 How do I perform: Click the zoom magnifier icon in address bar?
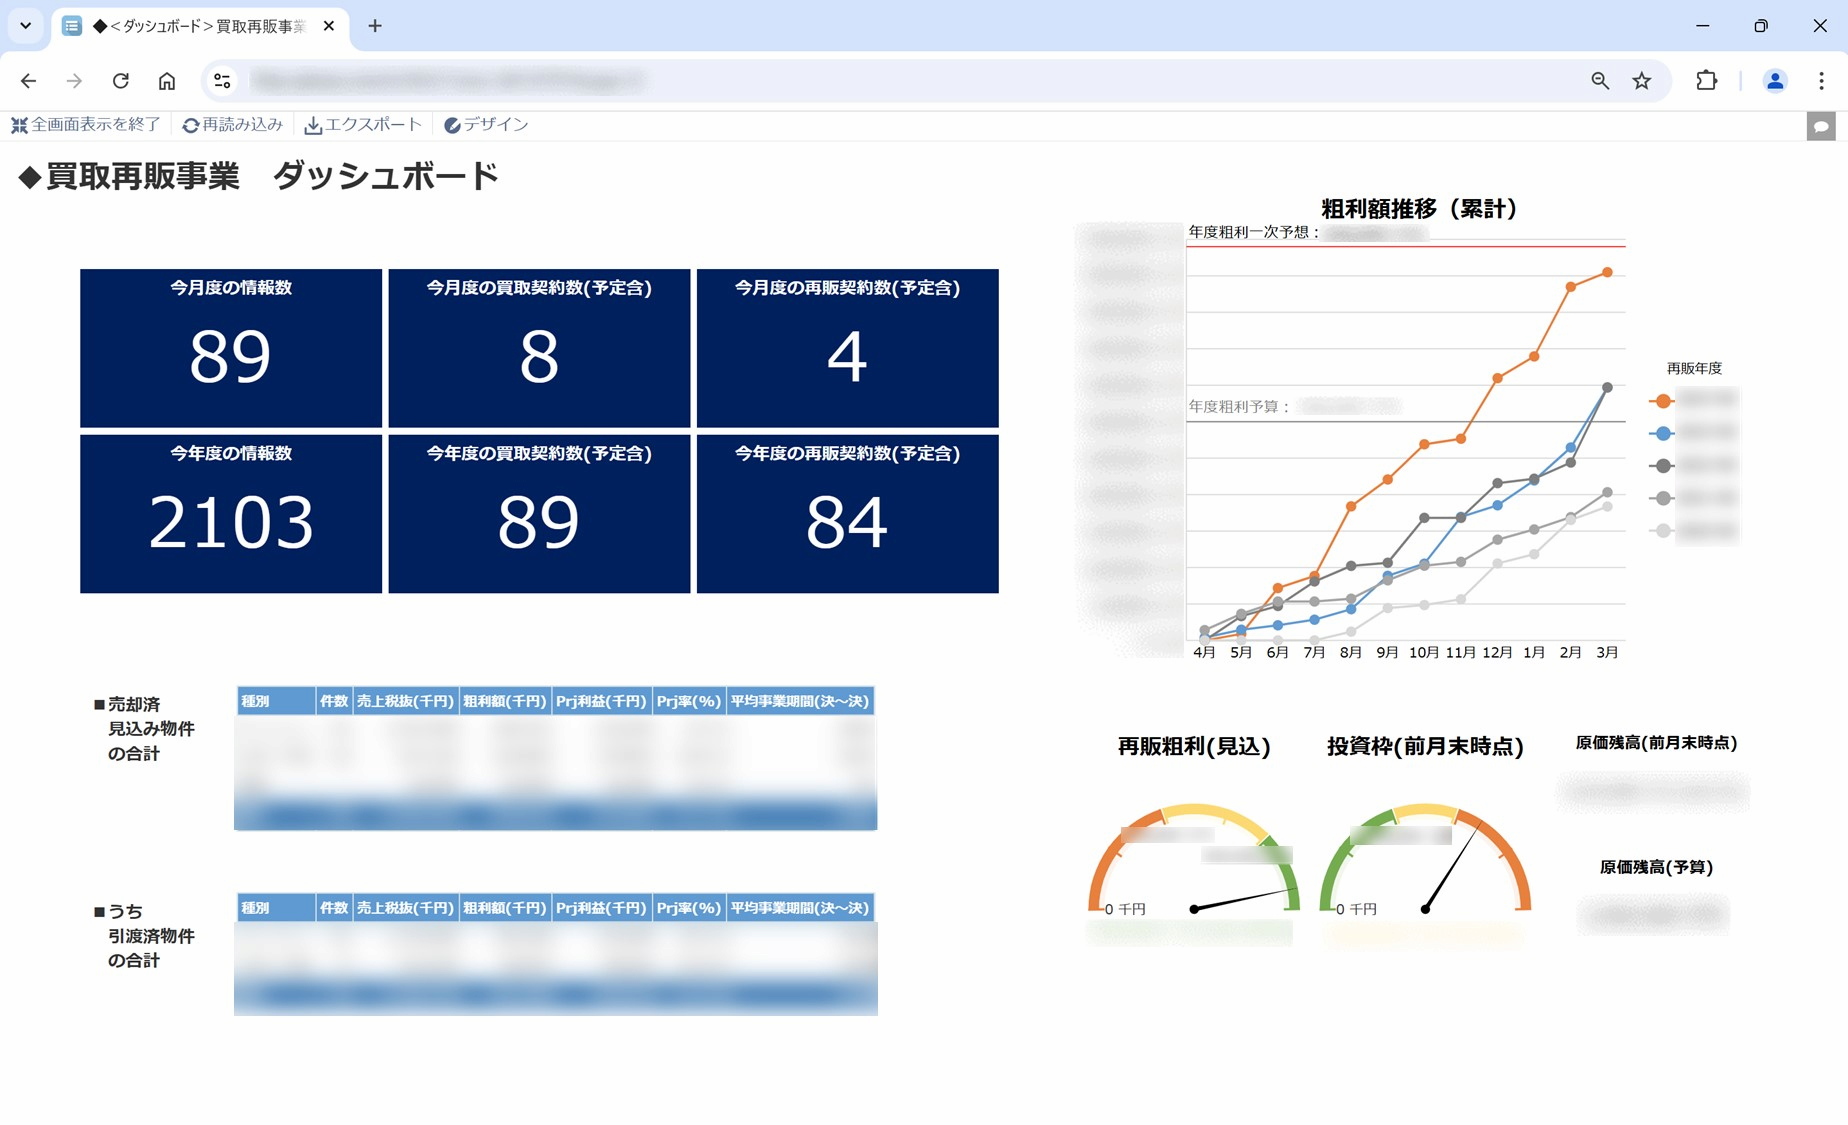(x=1599, y=81)
